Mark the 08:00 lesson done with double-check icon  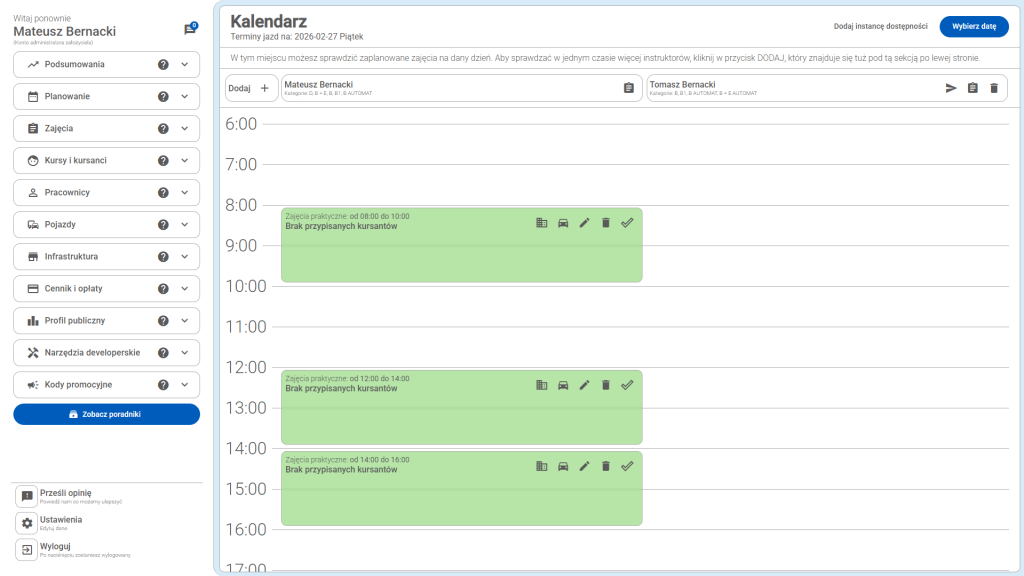tap(627, 223)
